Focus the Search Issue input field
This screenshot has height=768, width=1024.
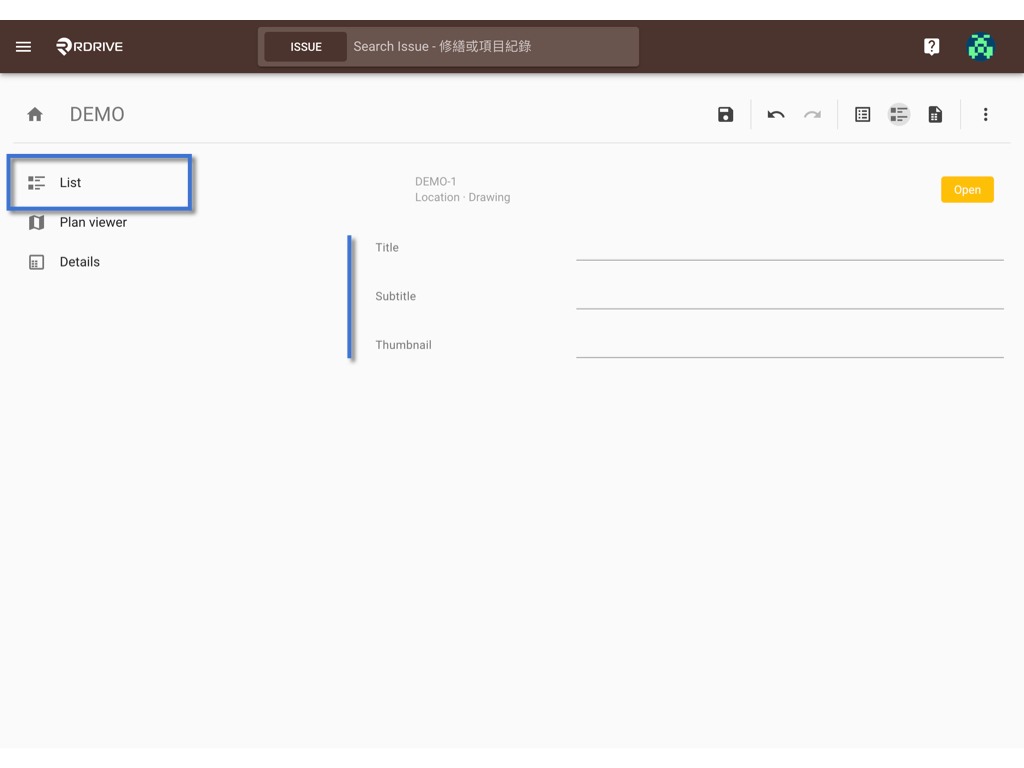pyautogui.click(x=492, y=46)
